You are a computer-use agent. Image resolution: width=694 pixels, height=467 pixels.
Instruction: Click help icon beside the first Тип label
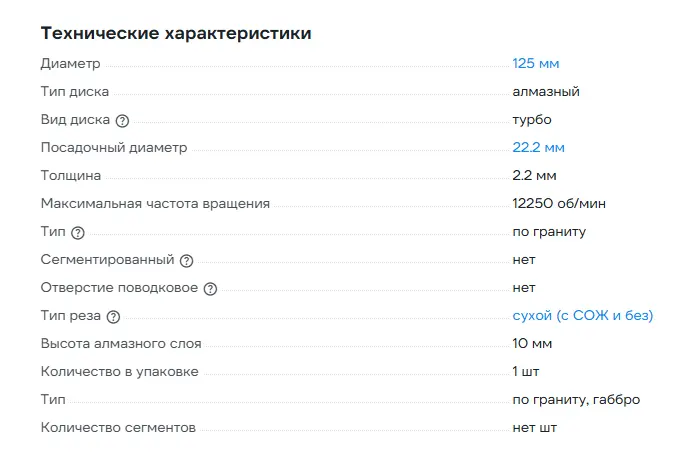(78, 232)
